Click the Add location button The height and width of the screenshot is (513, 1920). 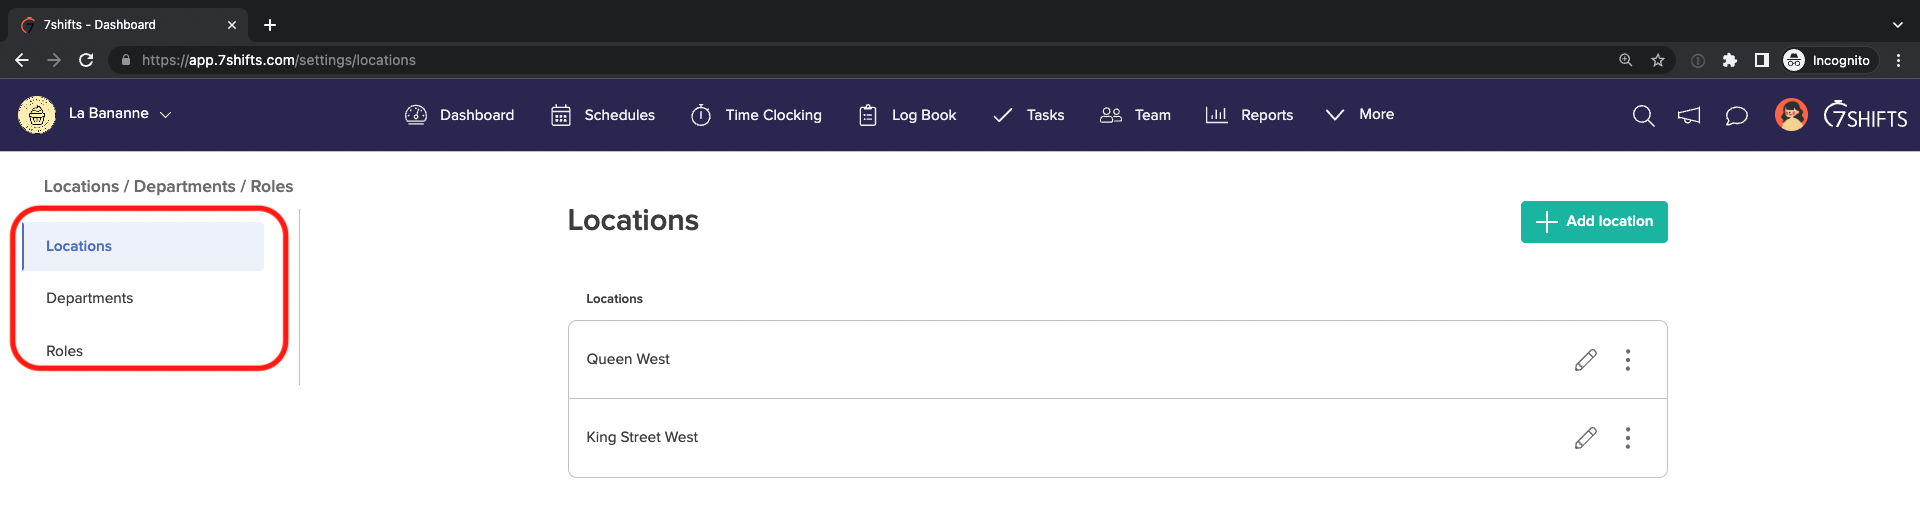1594,222
